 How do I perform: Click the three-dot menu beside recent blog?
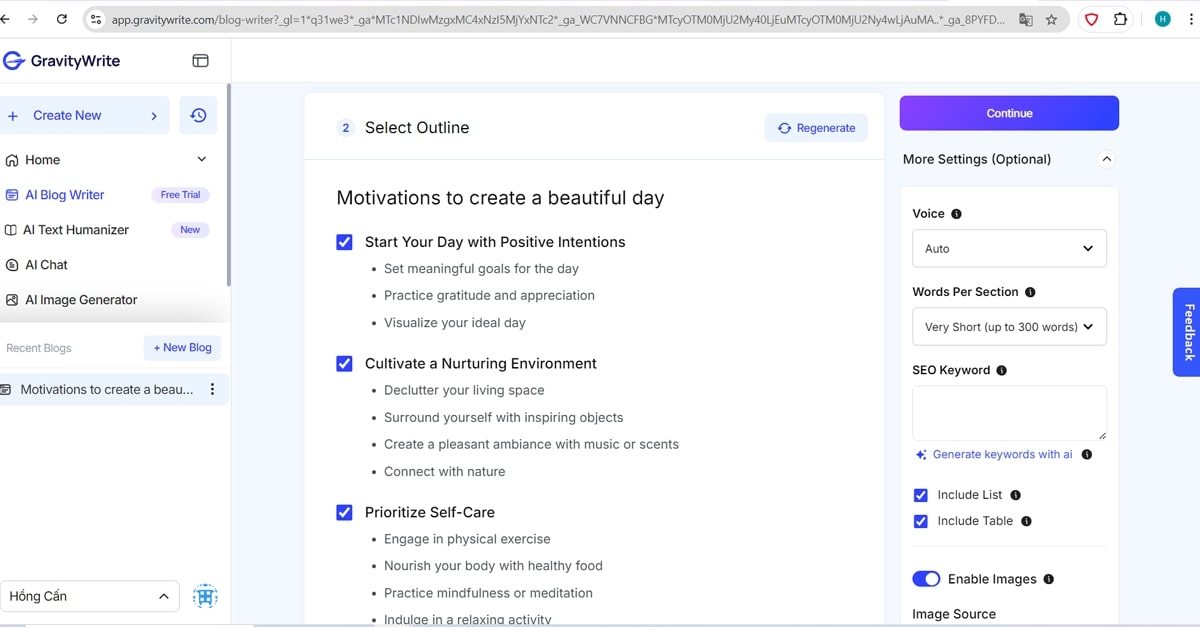(x=212, y=390)
